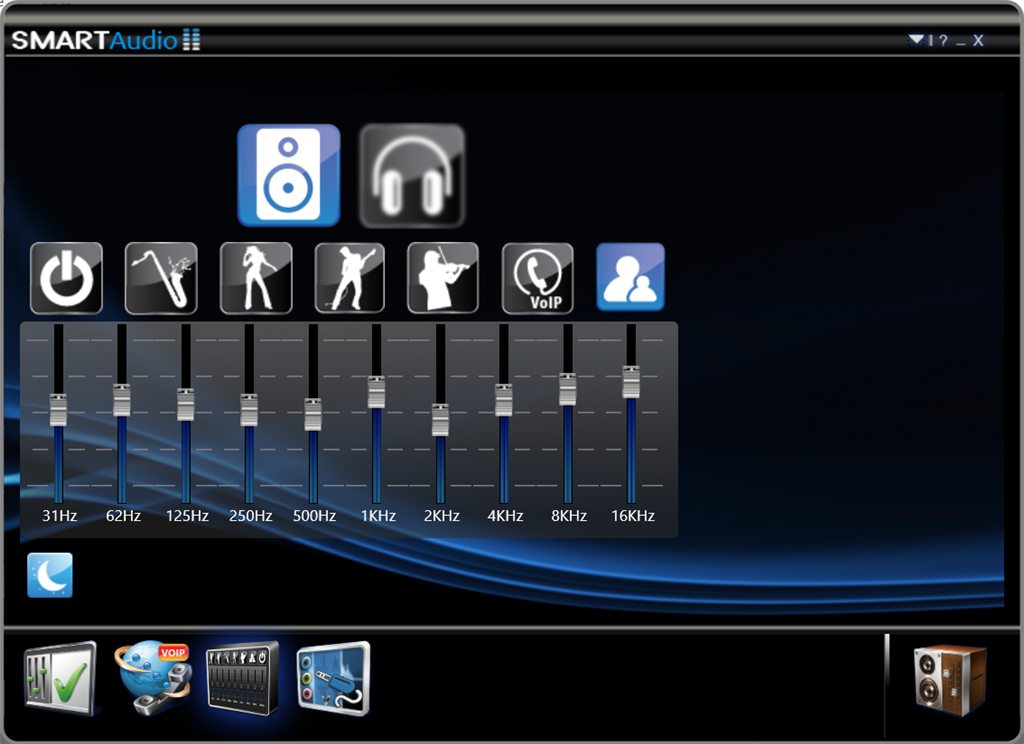Open the VoIP globe settings panel
The height and width of the screenshot is (744, 1024).
pyautogui.click(x=153, y=677)
